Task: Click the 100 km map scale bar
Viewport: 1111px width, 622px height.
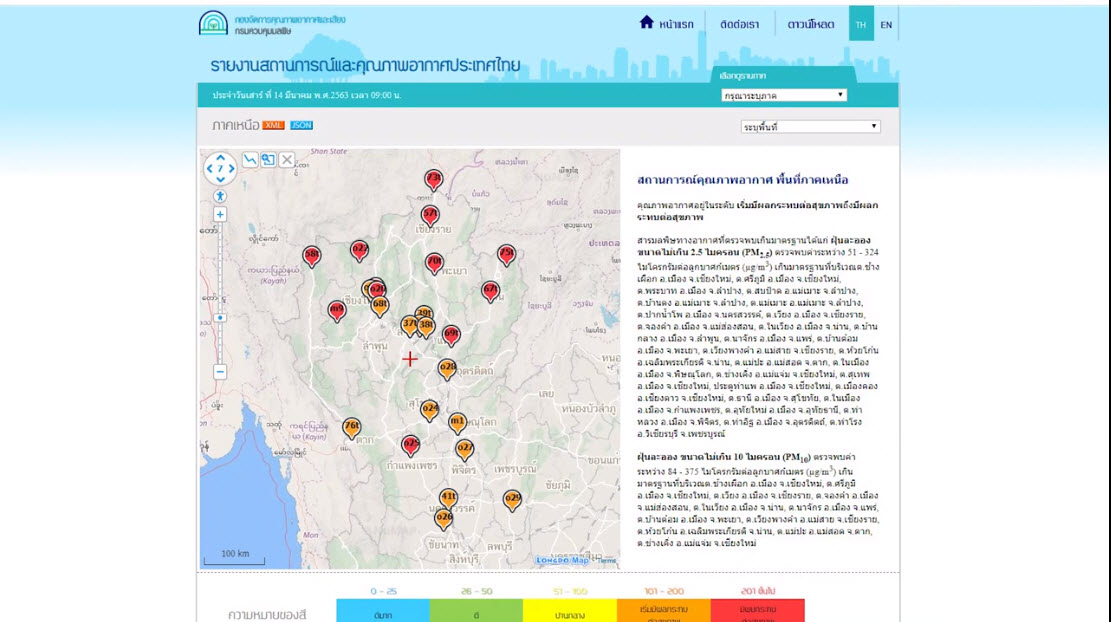Action: click(235, 558)
